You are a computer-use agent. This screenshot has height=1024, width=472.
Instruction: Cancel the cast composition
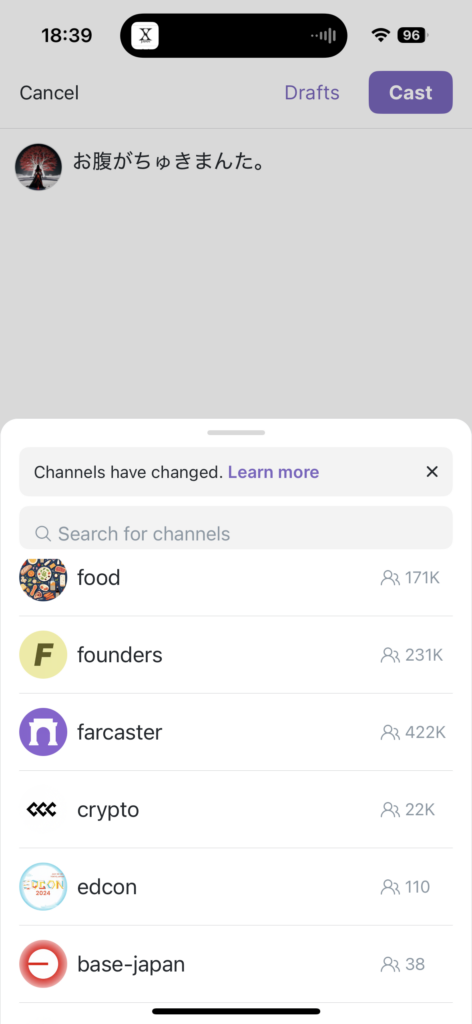click(49, 93)
